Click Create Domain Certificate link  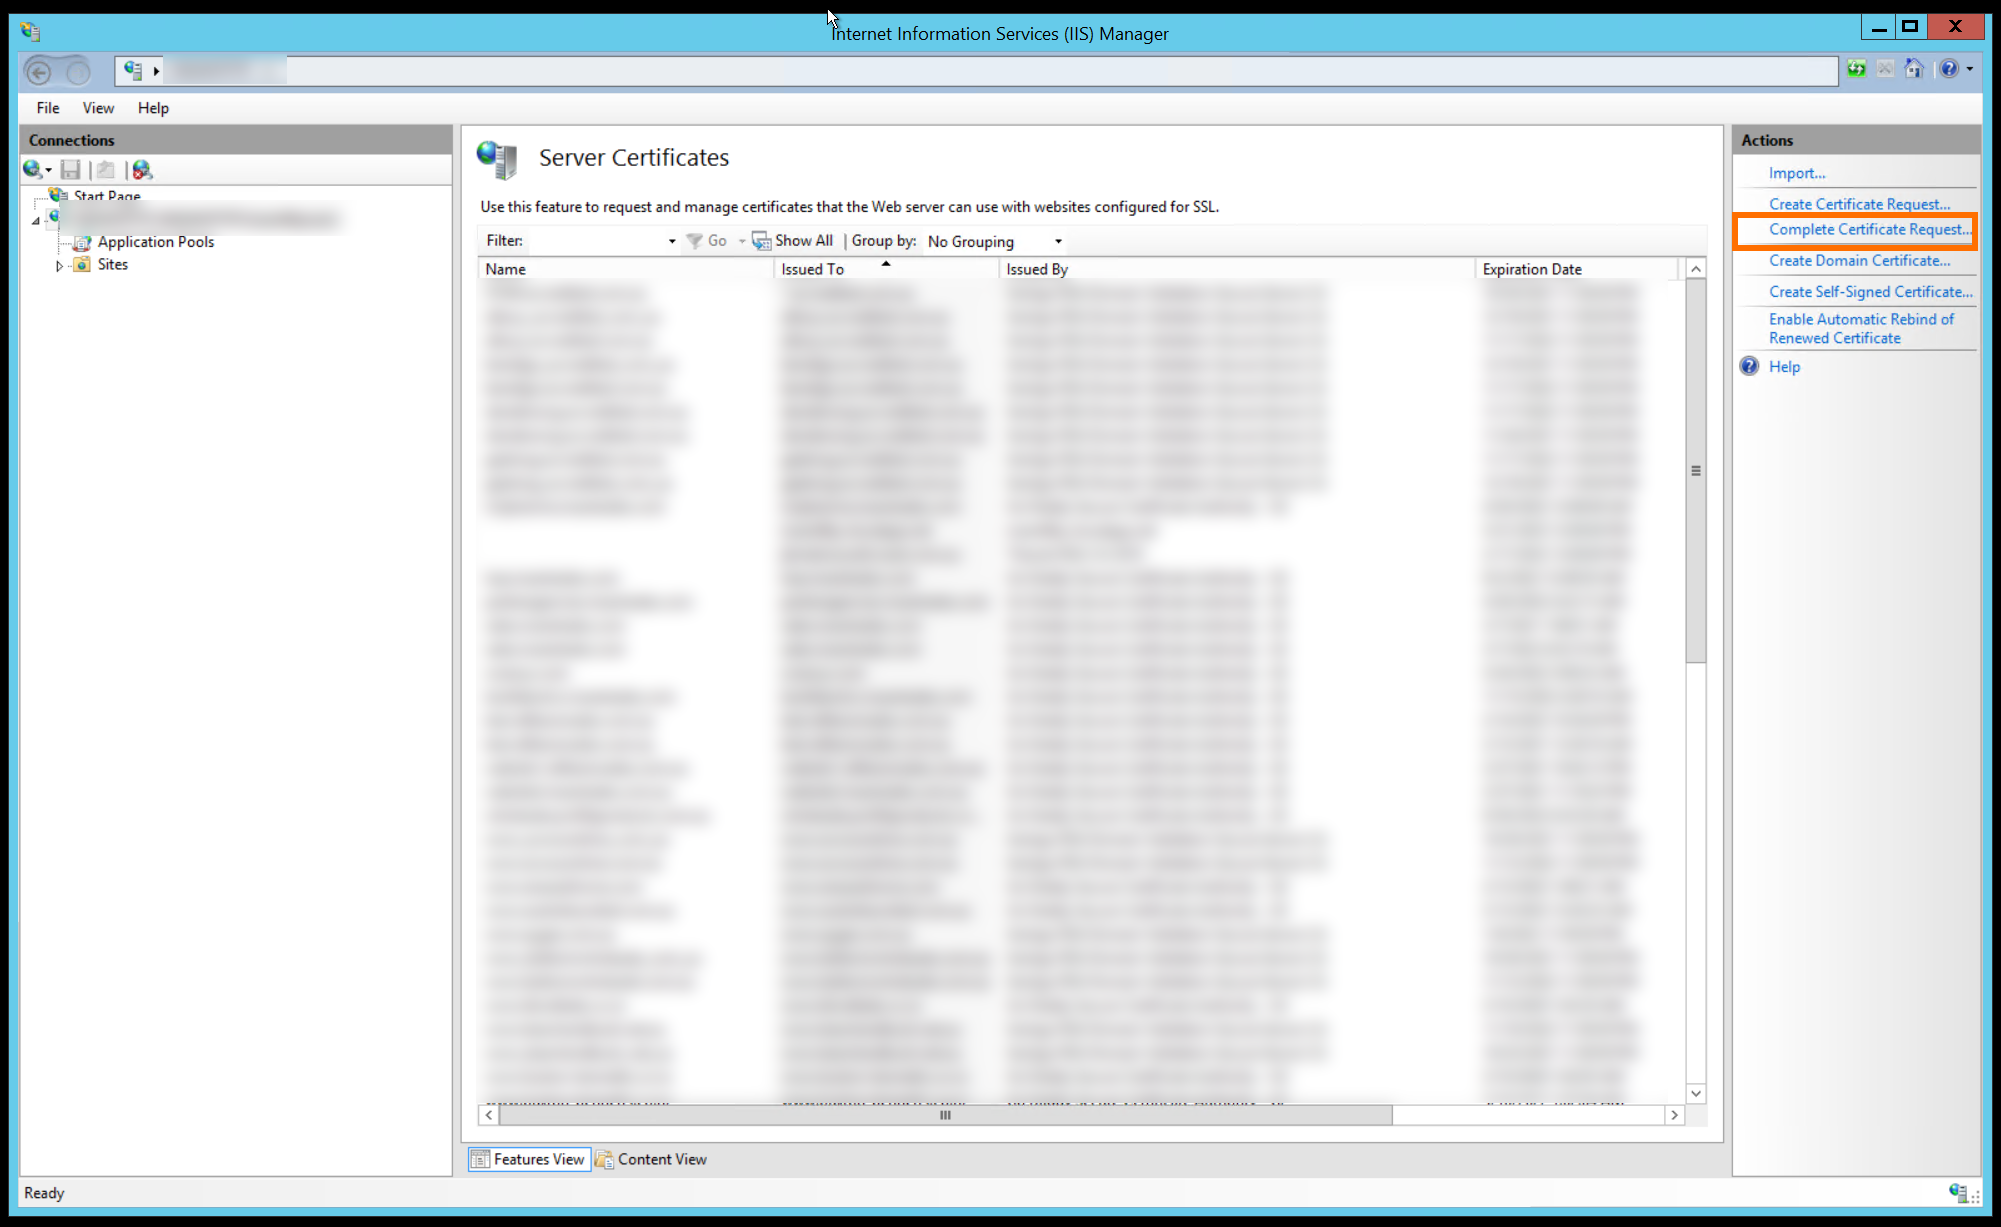click(1859, 260)
